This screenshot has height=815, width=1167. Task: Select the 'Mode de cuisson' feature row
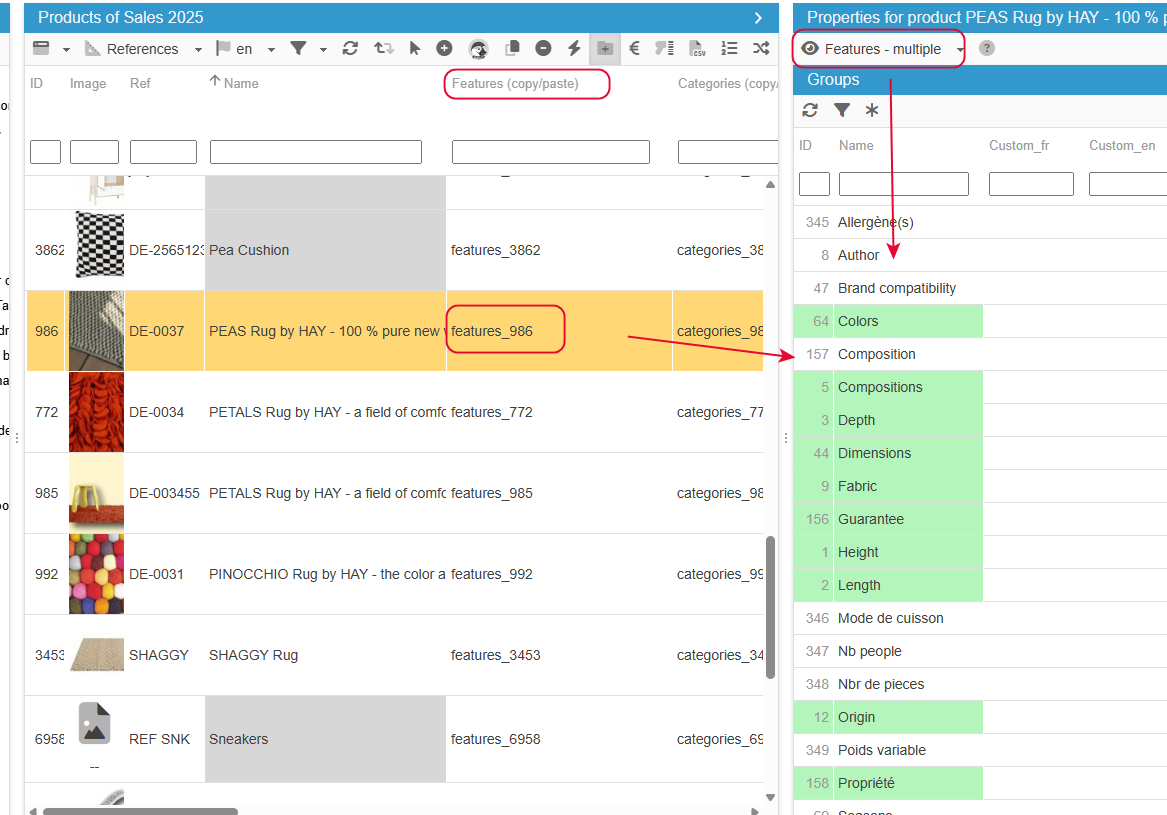pyautogui.click(x=980, y=618)
